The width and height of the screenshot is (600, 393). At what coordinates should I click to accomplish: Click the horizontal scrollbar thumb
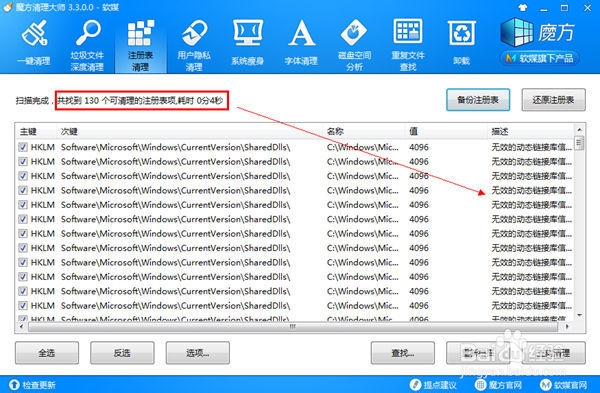293,327
